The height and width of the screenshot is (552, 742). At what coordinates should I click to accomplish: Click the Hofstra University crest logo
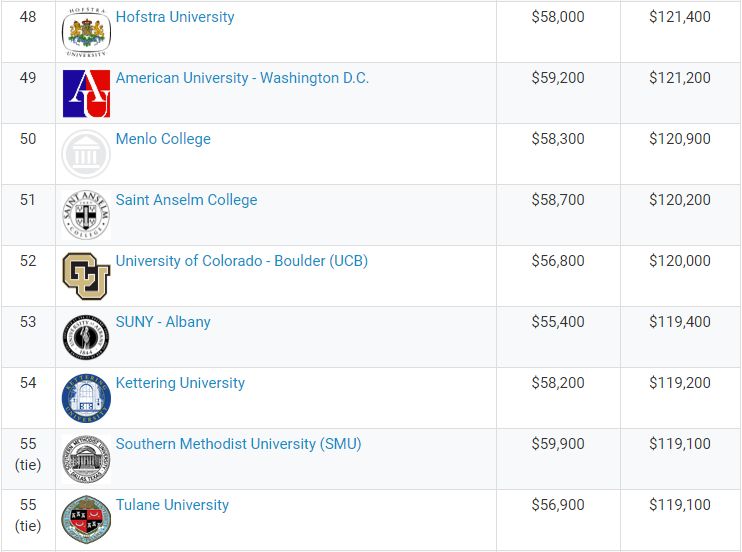coord(86,32)
